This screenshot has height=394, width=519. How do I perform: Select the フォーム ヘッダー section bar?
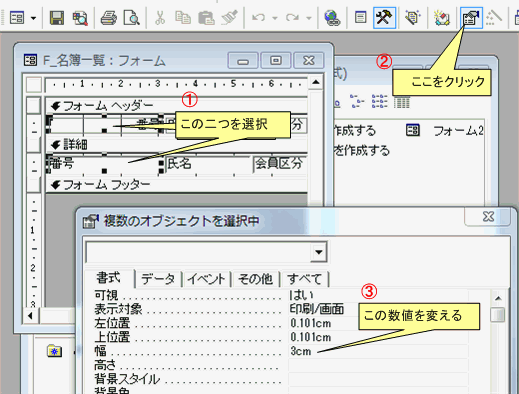pyautogui.click(x=176, y=106)
